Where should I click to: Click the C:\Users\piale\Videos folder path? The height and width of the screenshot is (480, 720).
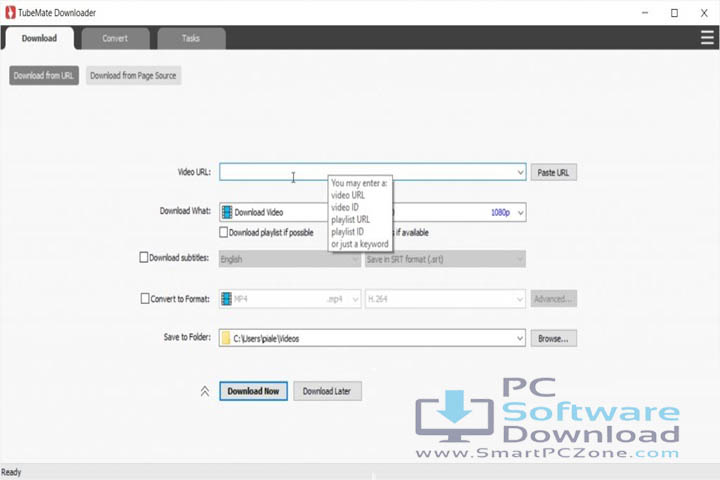(266, 339)
